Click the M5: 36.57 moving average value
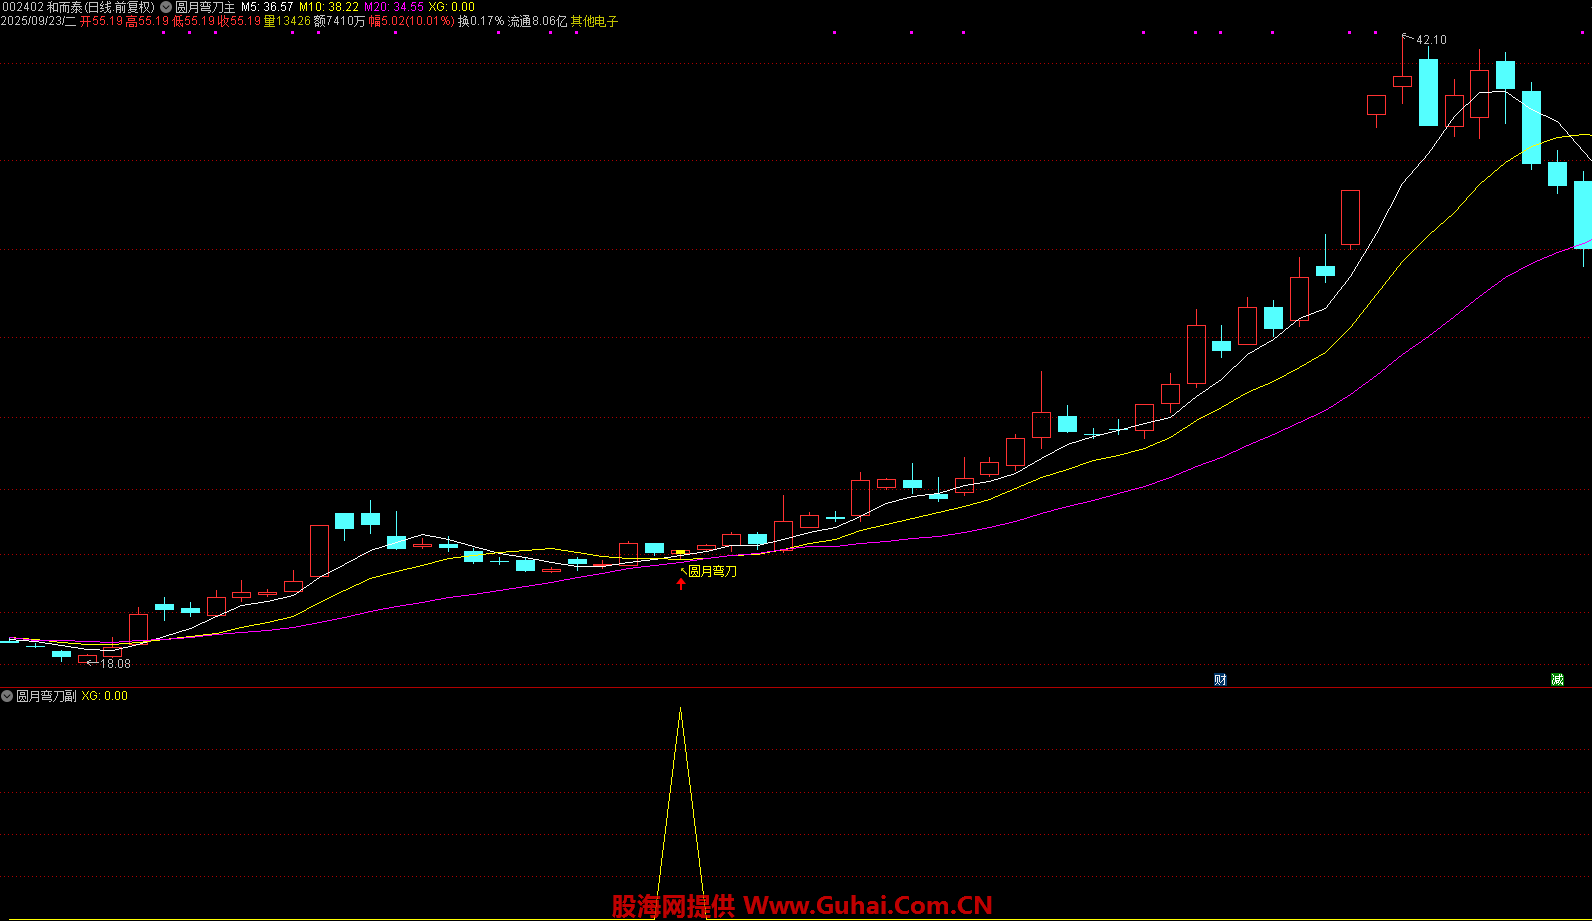The image size is (1592, 921). pos(267,7)
